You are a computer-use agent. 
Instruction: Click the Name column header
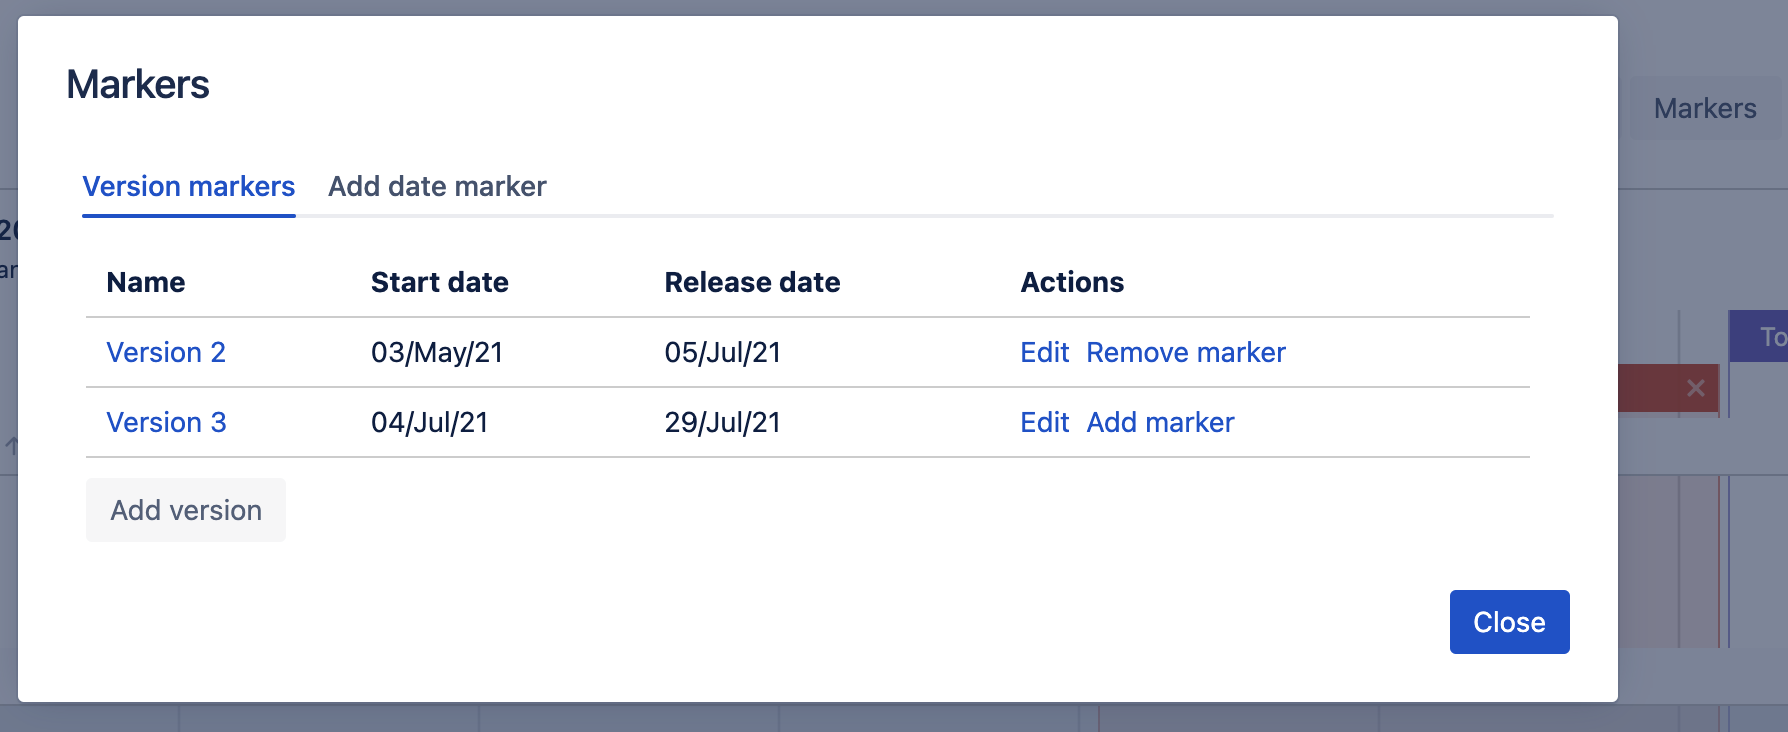(x=146, y=283)
